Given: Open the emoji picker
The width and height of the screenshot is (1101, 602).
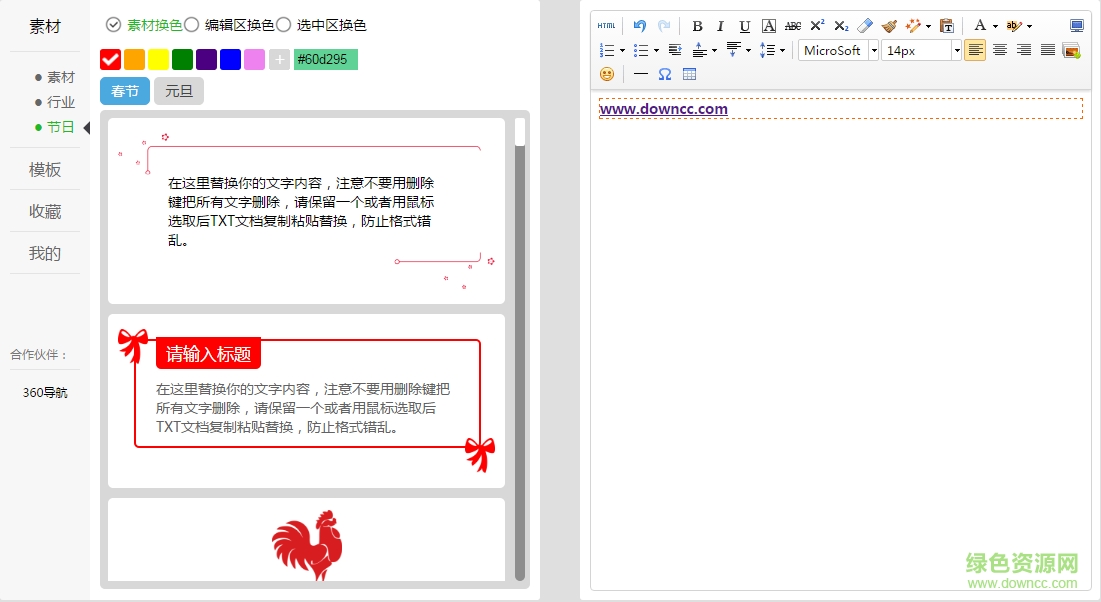Looking at the screenshot, I should pos(606,73).
